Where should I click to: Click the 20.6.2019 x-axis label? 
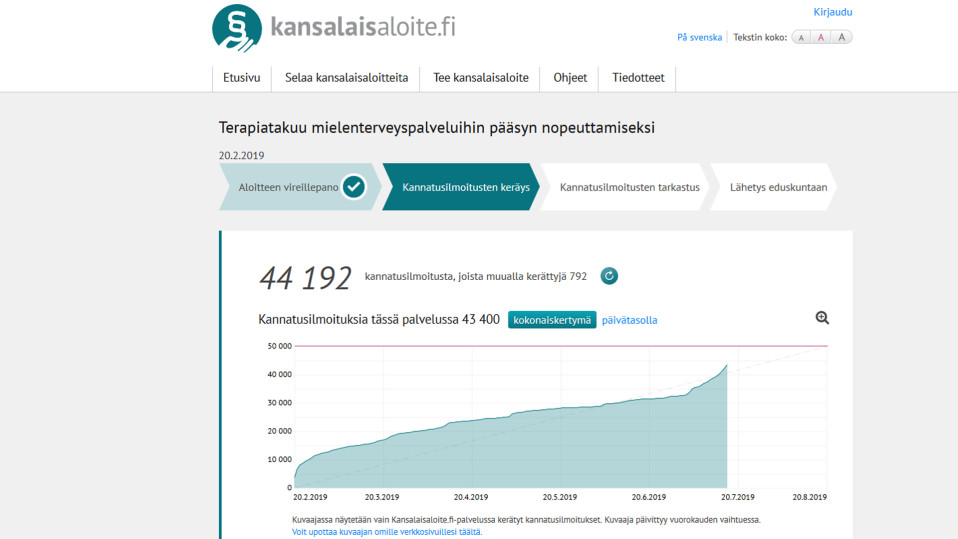pyautogui.click(x=649, y=497)
